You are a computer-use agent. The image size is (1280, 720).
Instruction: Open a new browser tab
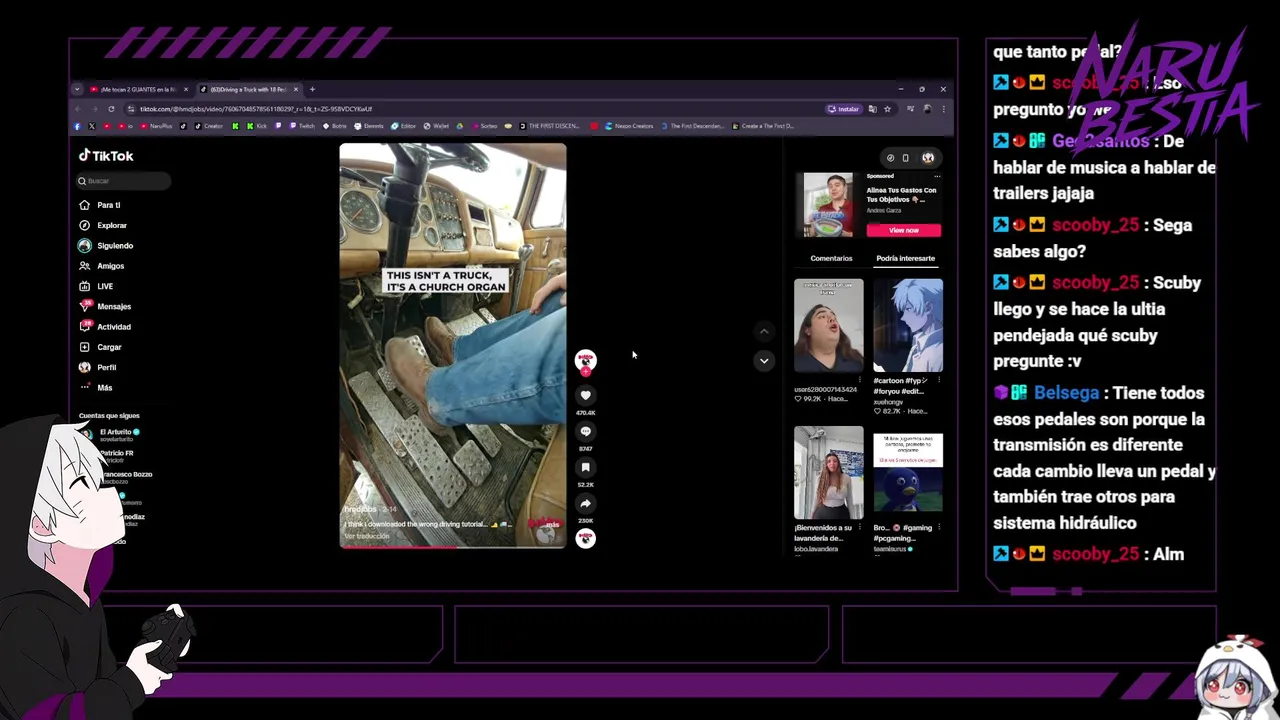pos(312,89)
